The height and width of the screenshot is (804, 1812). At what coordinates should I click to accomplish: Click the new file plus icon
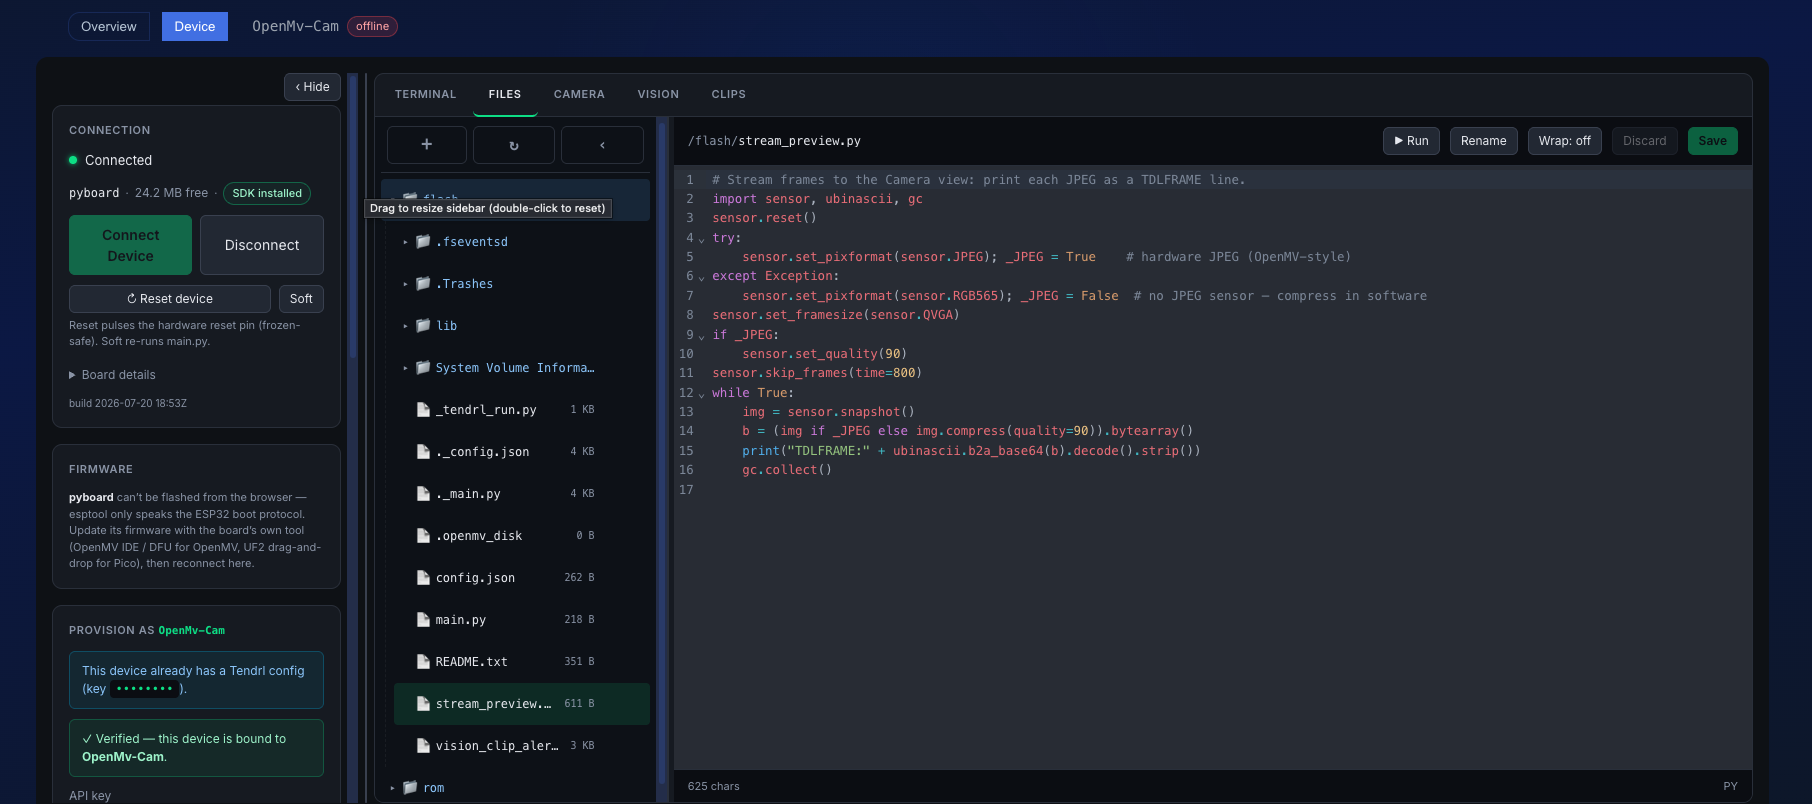coord(426,145)
